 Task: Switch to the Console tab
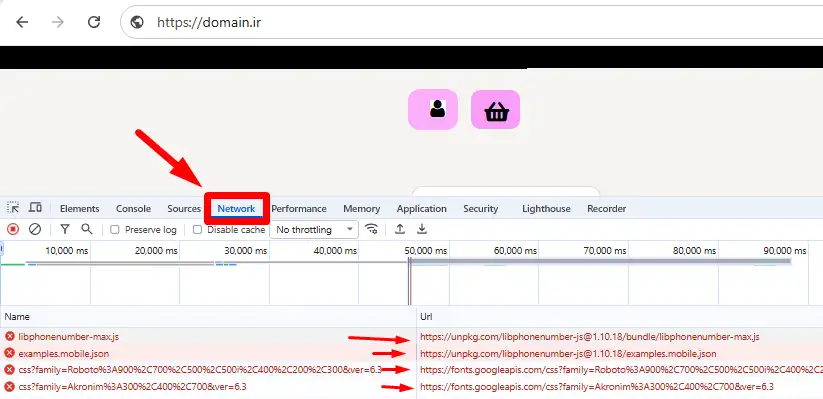(133, 208)
